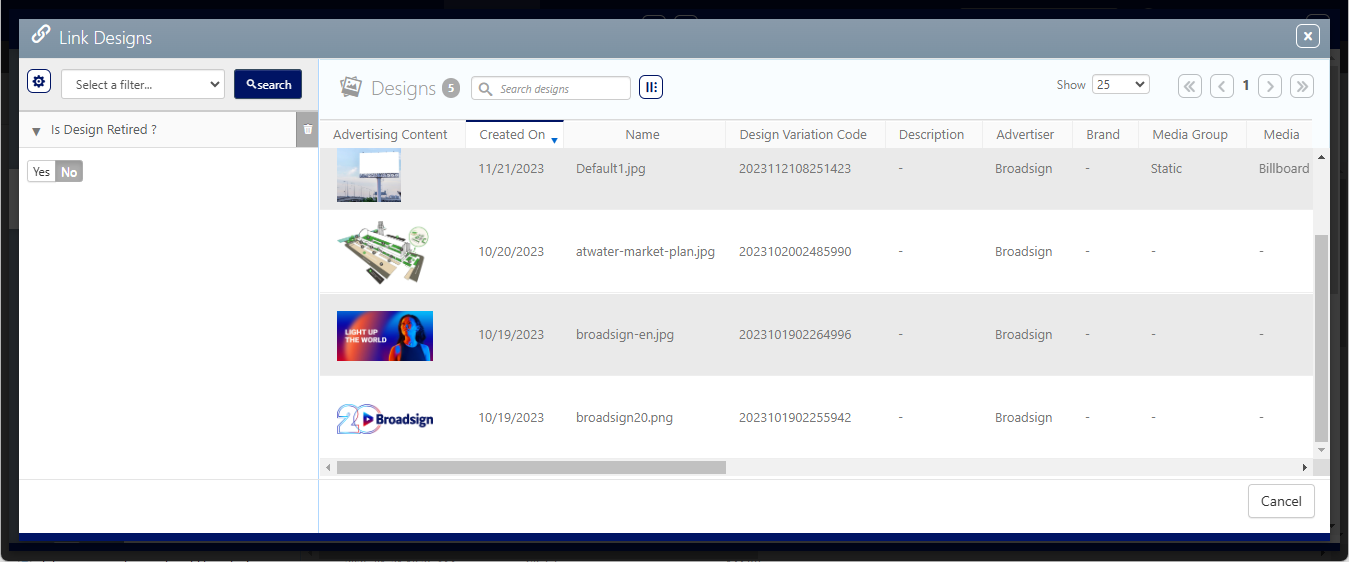Click the Cancel button
Viewport: 1349px width, 562px height.
(x=1281, y=501)
